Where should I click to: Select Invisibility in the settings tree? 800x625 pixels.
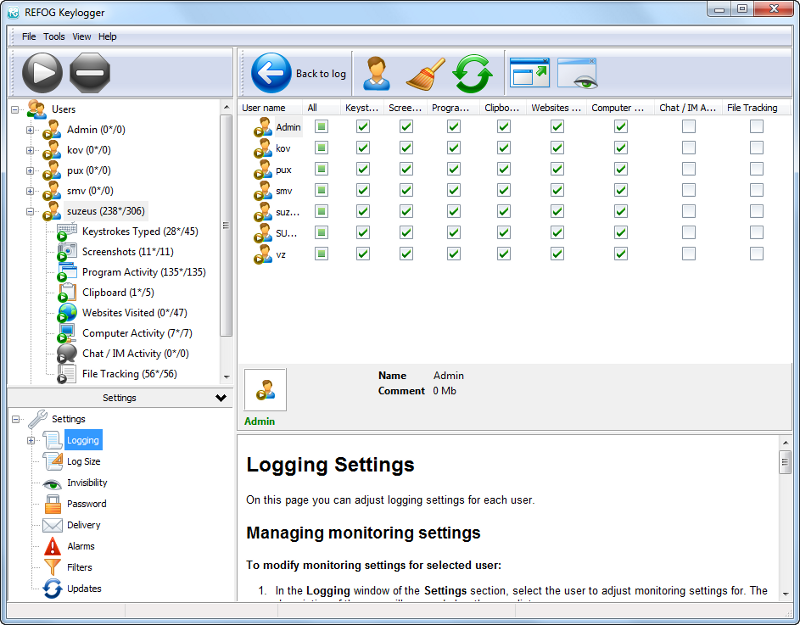(87, 483)
